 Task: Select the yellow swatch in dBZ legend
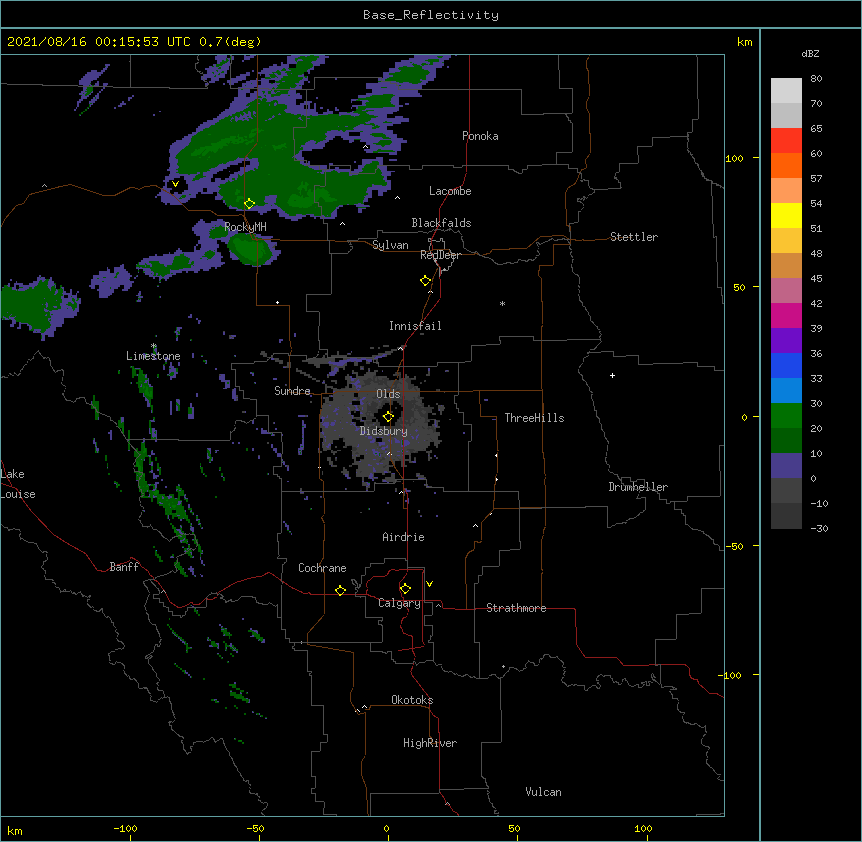(x=786, y=215)
